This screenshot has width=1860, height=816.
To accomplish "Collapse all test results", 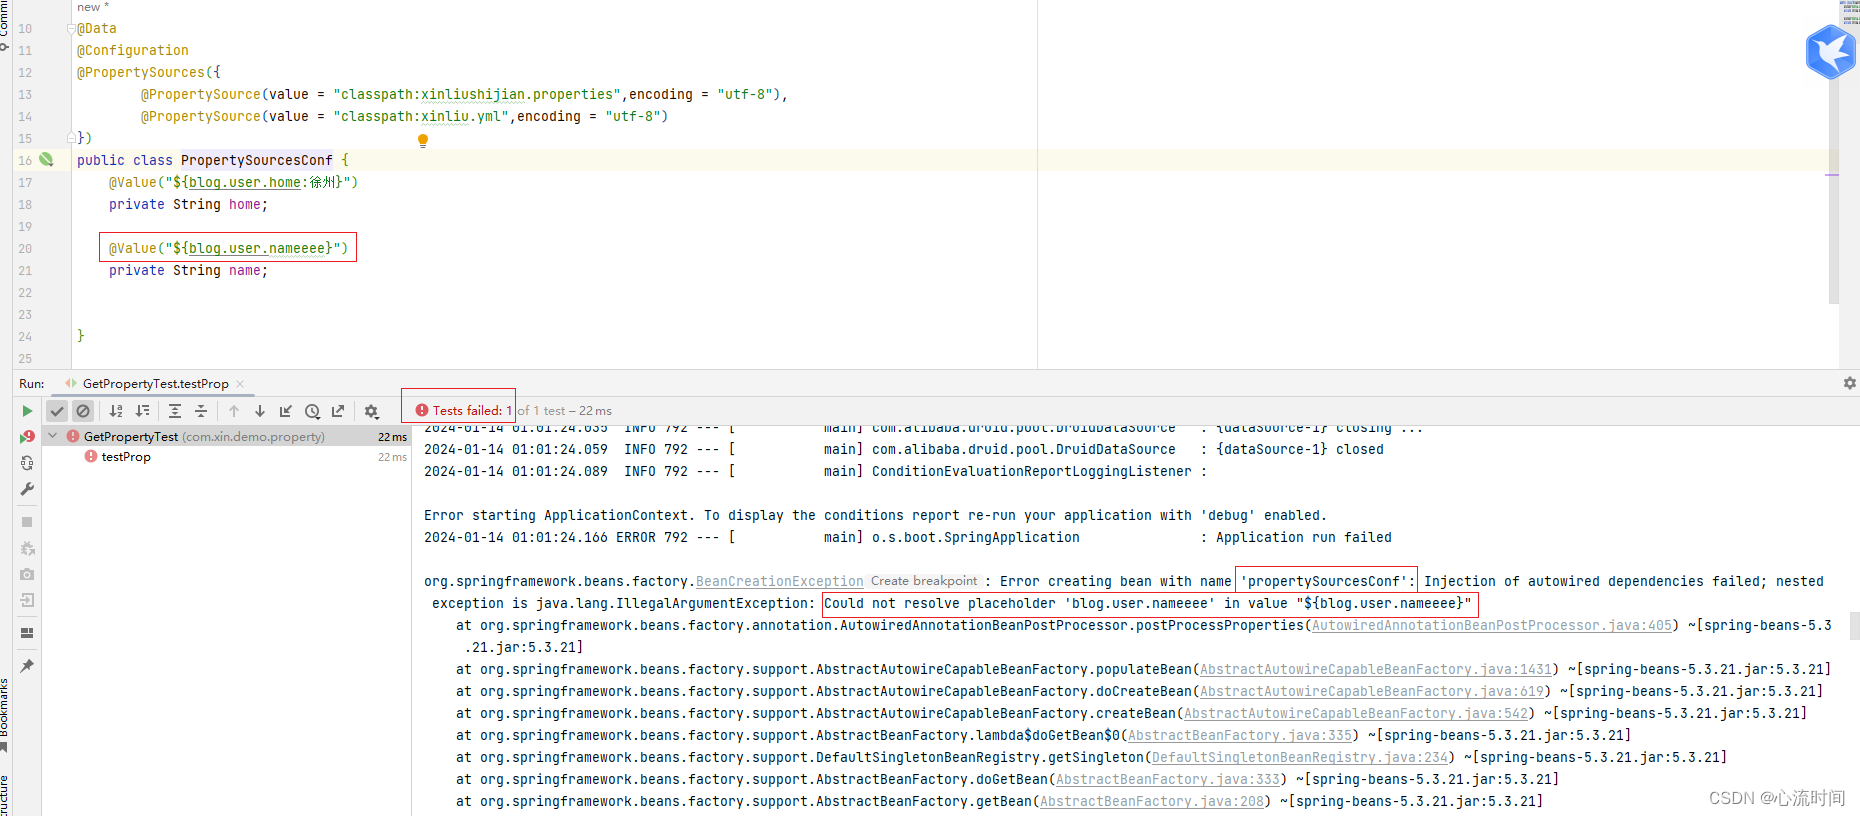I will click(201, 411).
